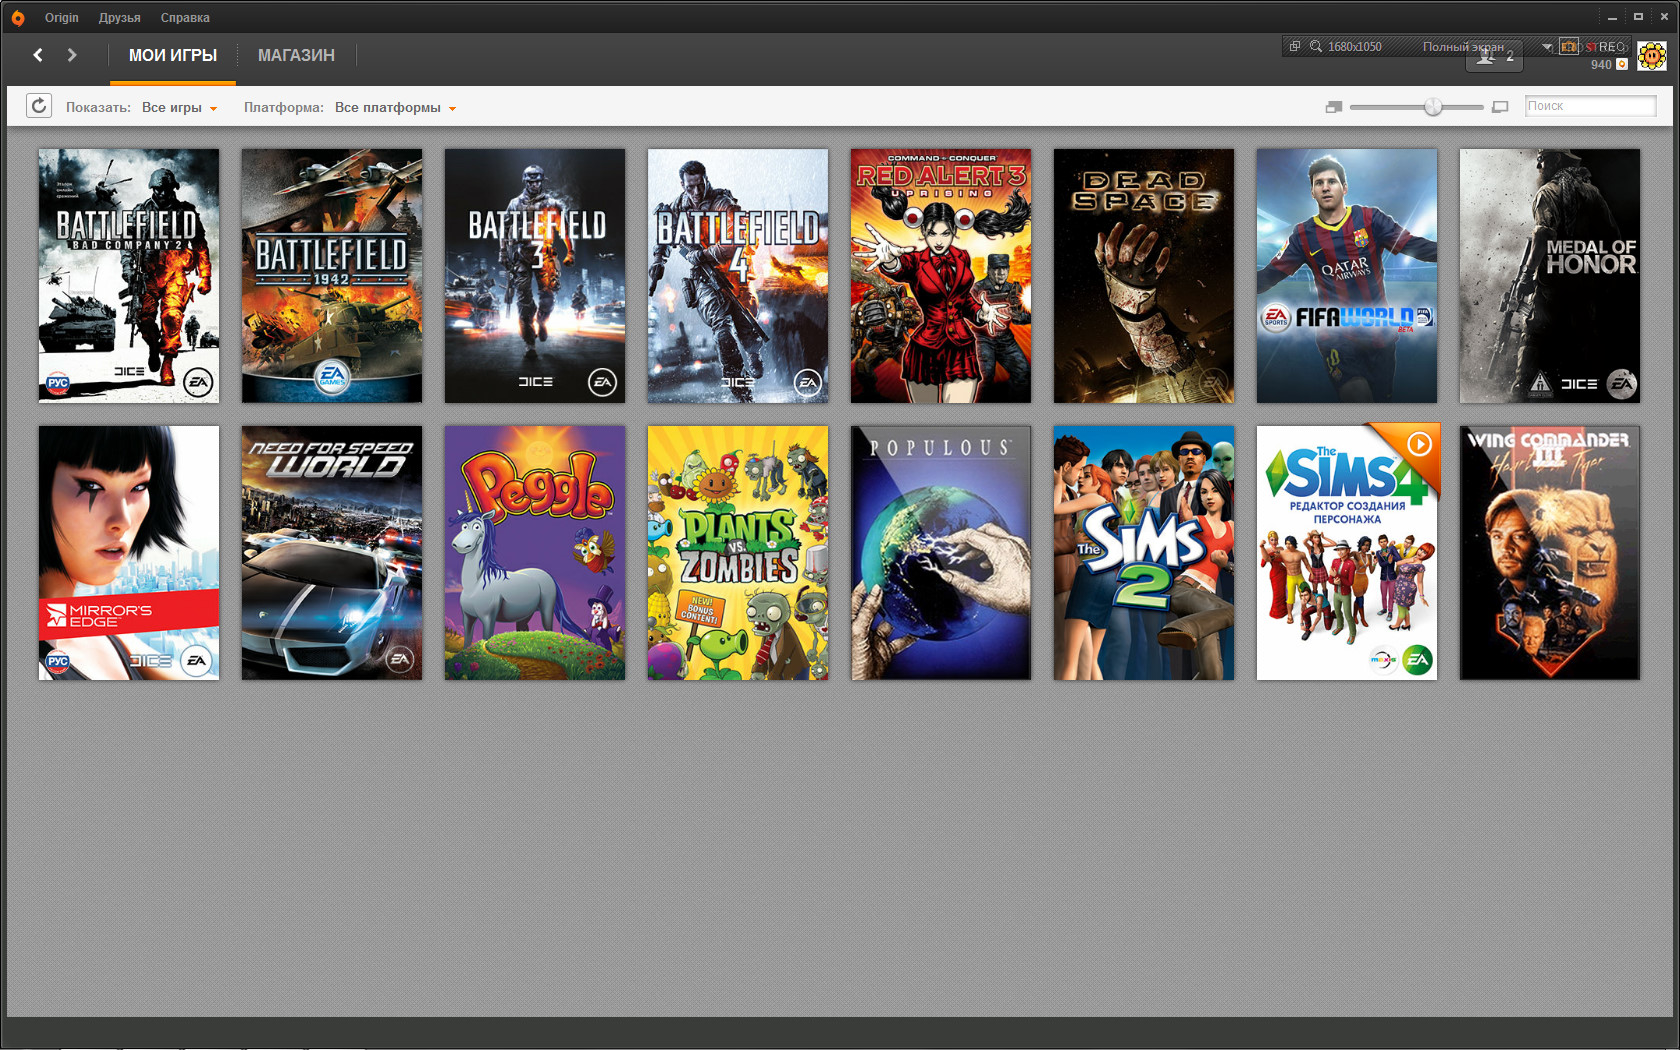
Task: Open the sunflower user avatar
Action: [x=1652, y=56]
